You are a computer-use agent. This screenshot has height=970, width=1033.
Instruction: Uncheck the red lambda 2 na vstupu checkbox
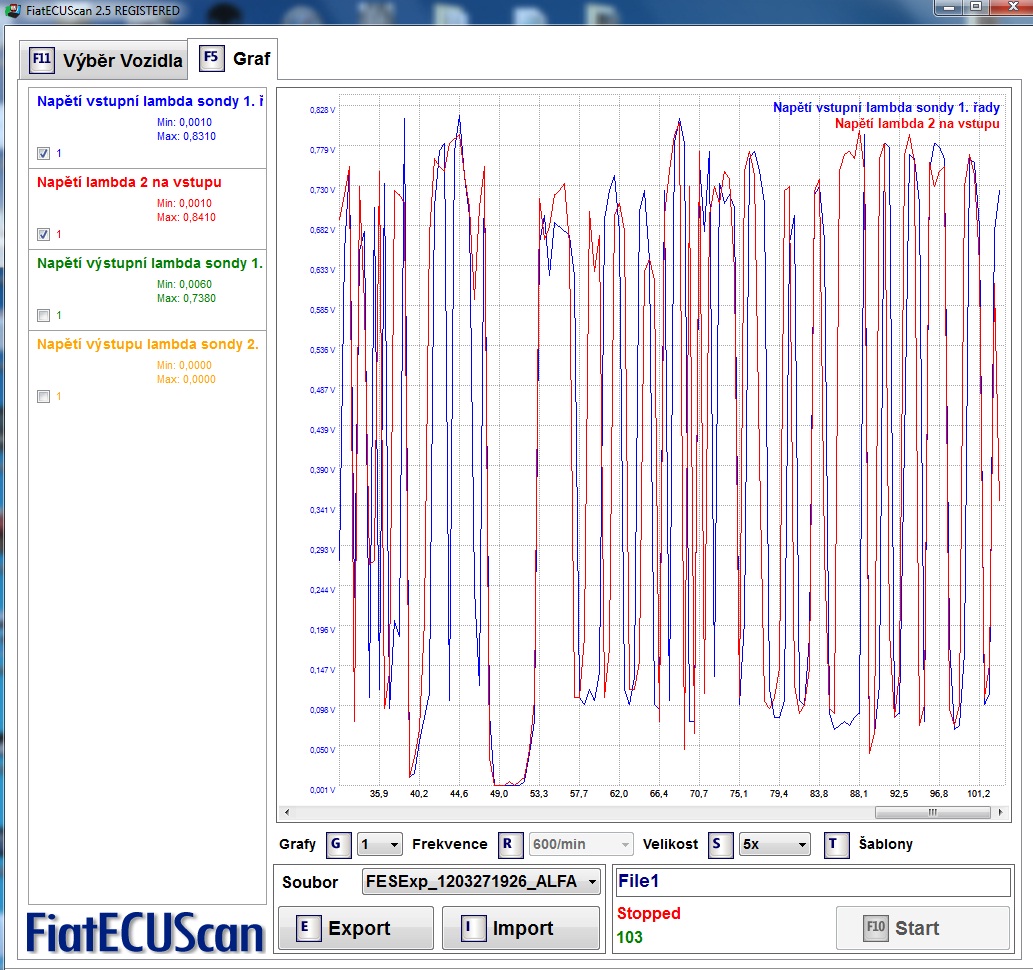click(x=43, y=235)
